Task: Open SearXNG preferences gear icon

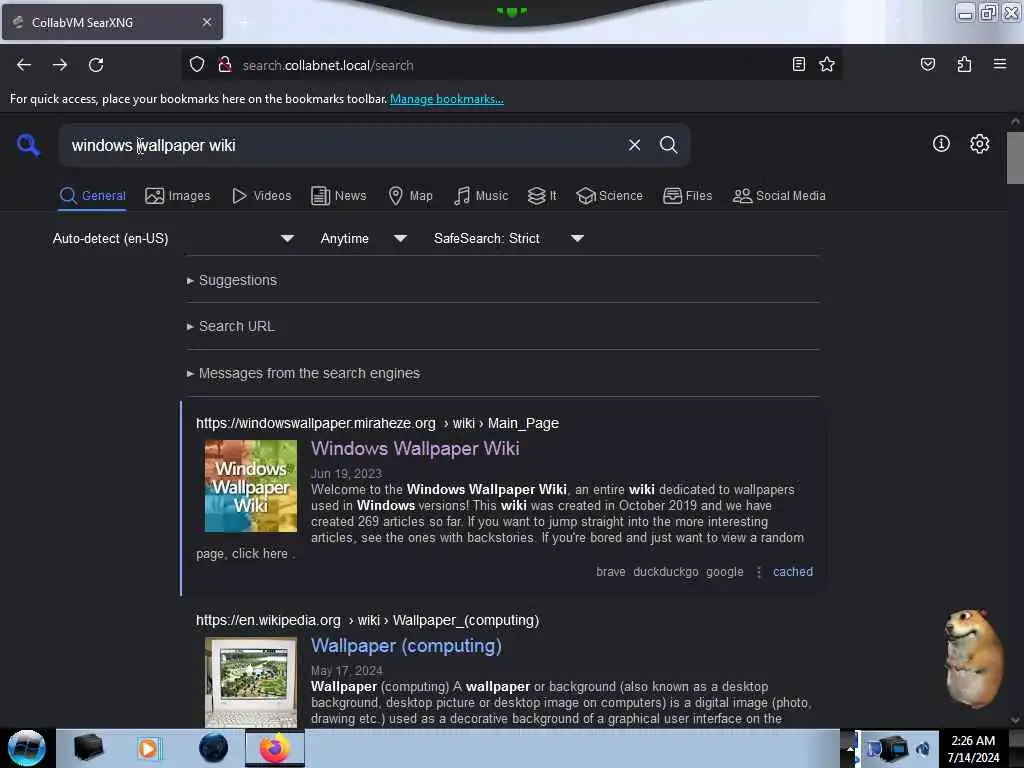Action: click(979, 144)
